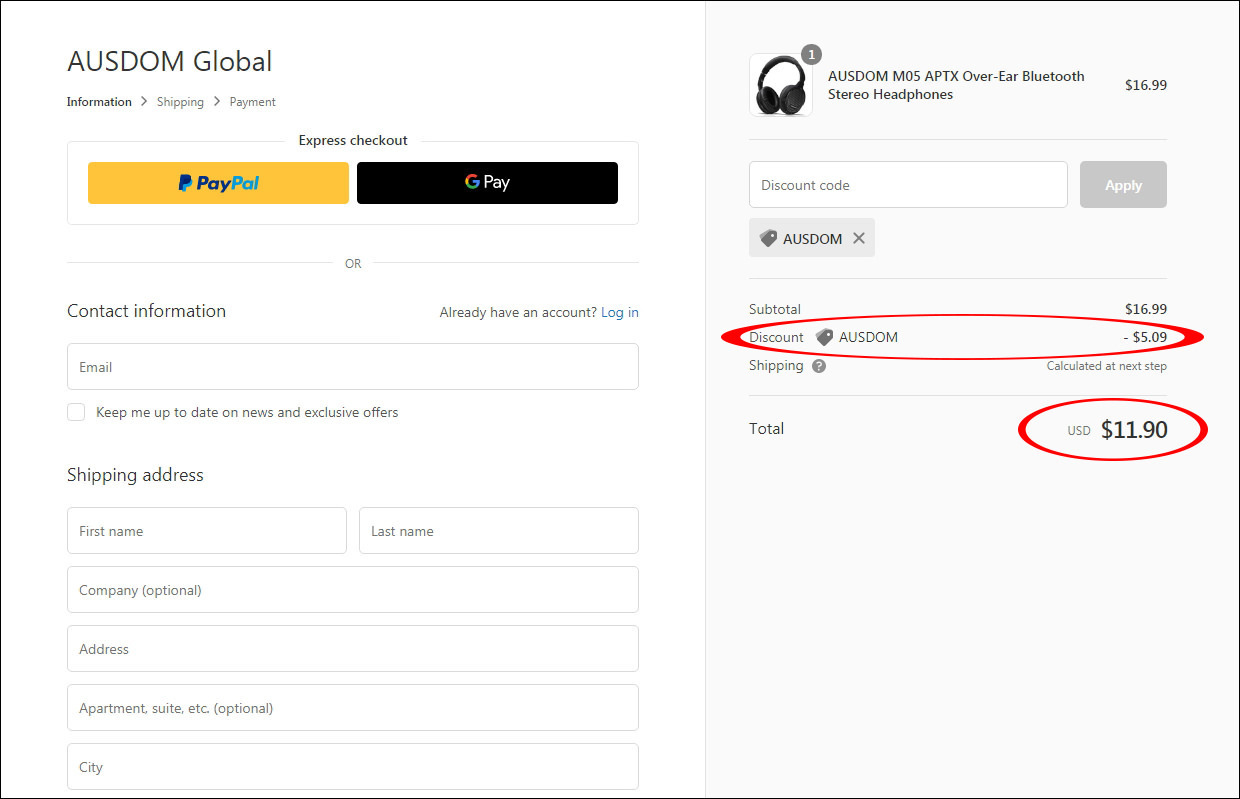The height and width of the screenshot is (799, 1240).
Task: Click the 'Express checkout' label
Action: [353, 141]
